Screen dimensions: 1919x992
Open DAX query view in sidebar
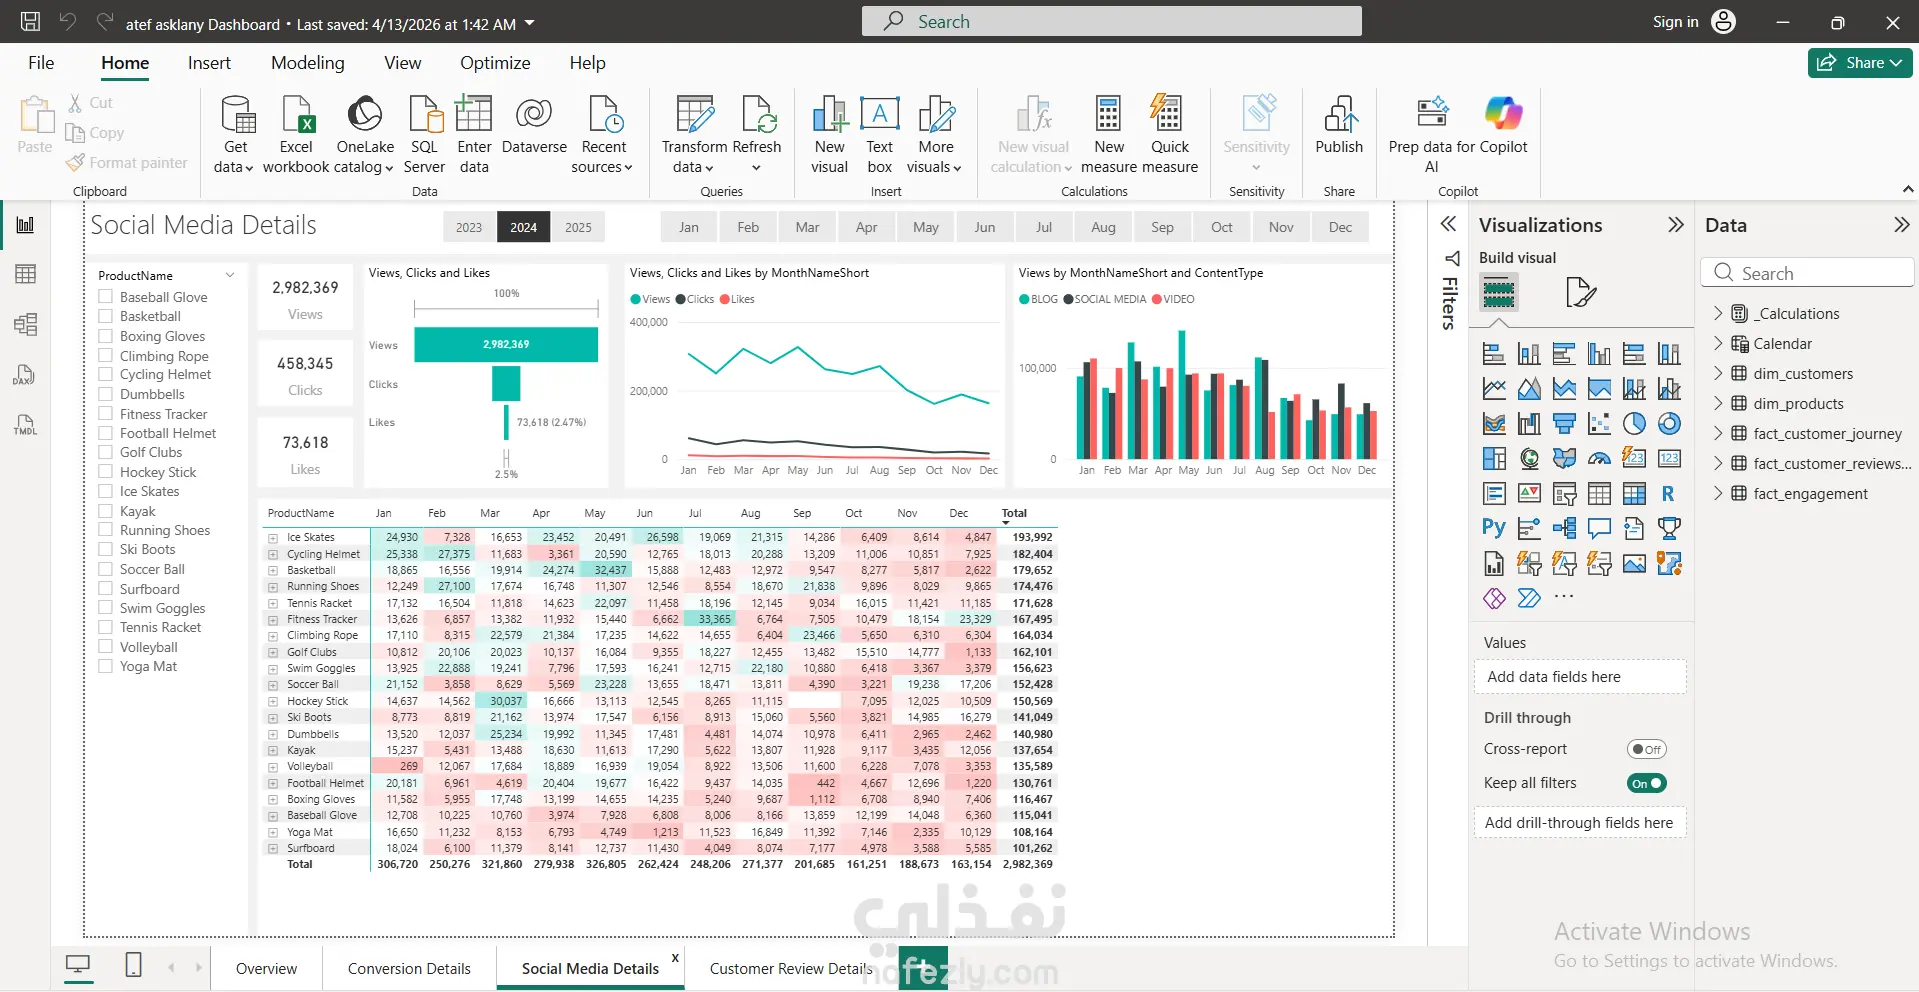click(x=25, y=374)
